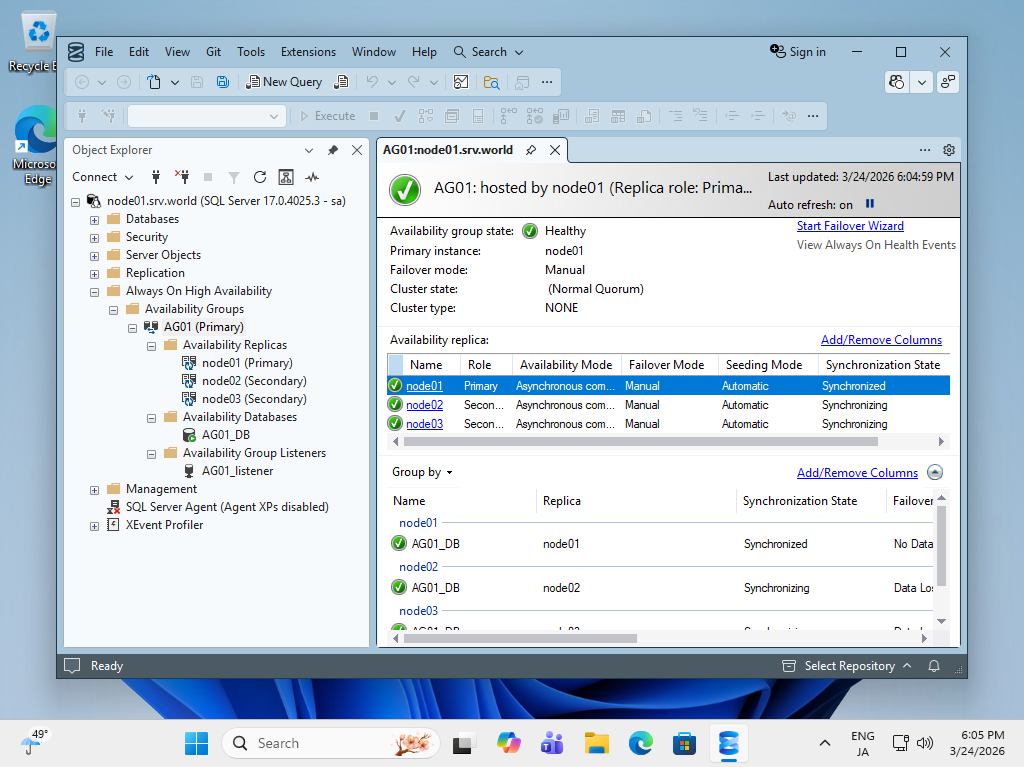
Task: Open File Explorer from the taskbar
Action: point(596,743)
